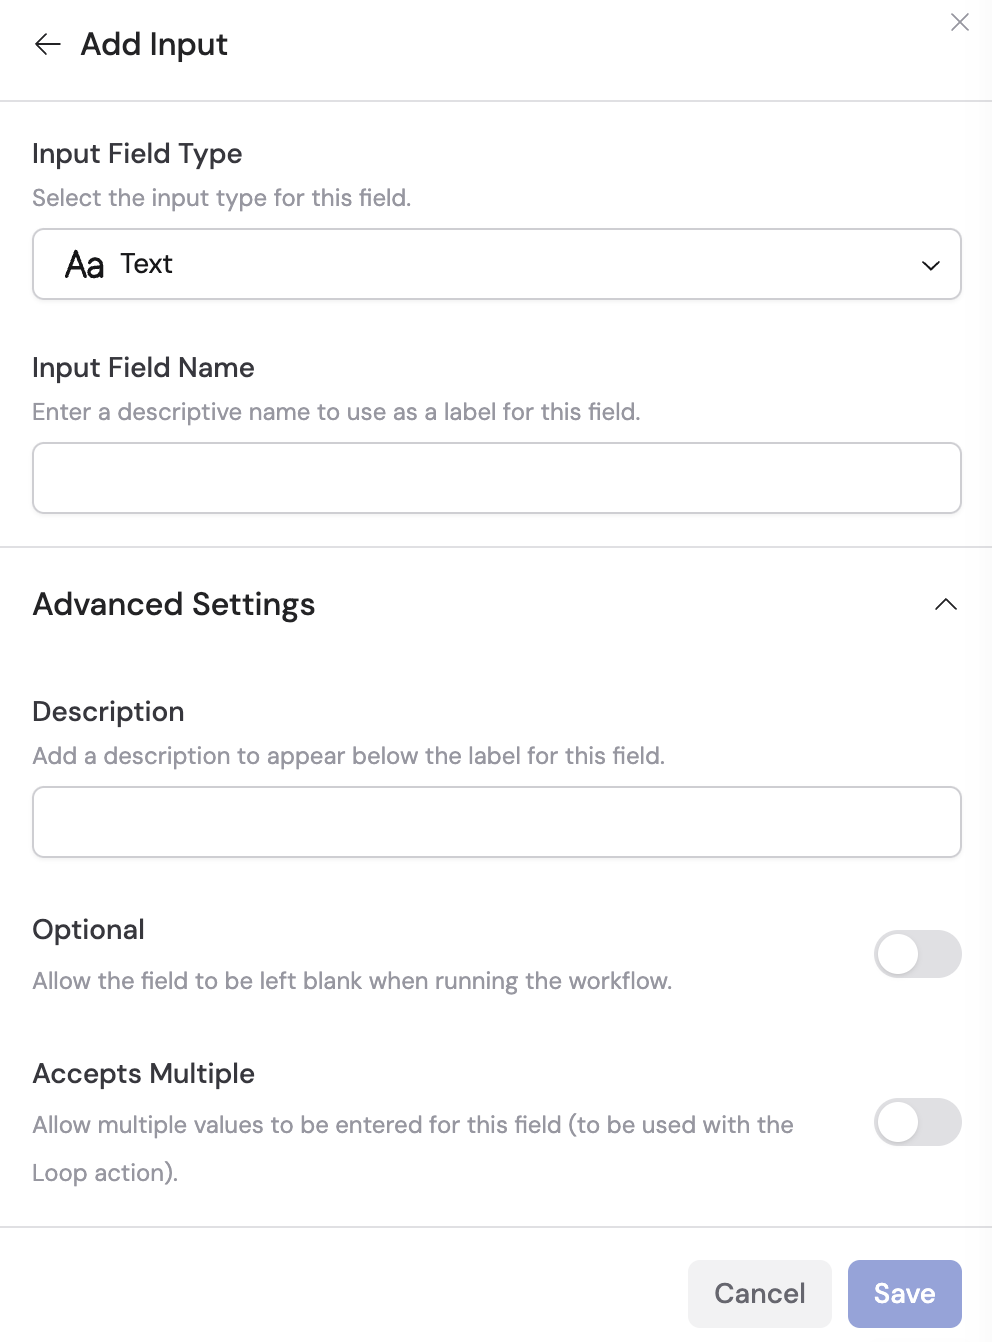Image resolution: width=992 pixels, height=1342 pixels.
Task: Click the Aa text type icon
Action: click(85, 264)
